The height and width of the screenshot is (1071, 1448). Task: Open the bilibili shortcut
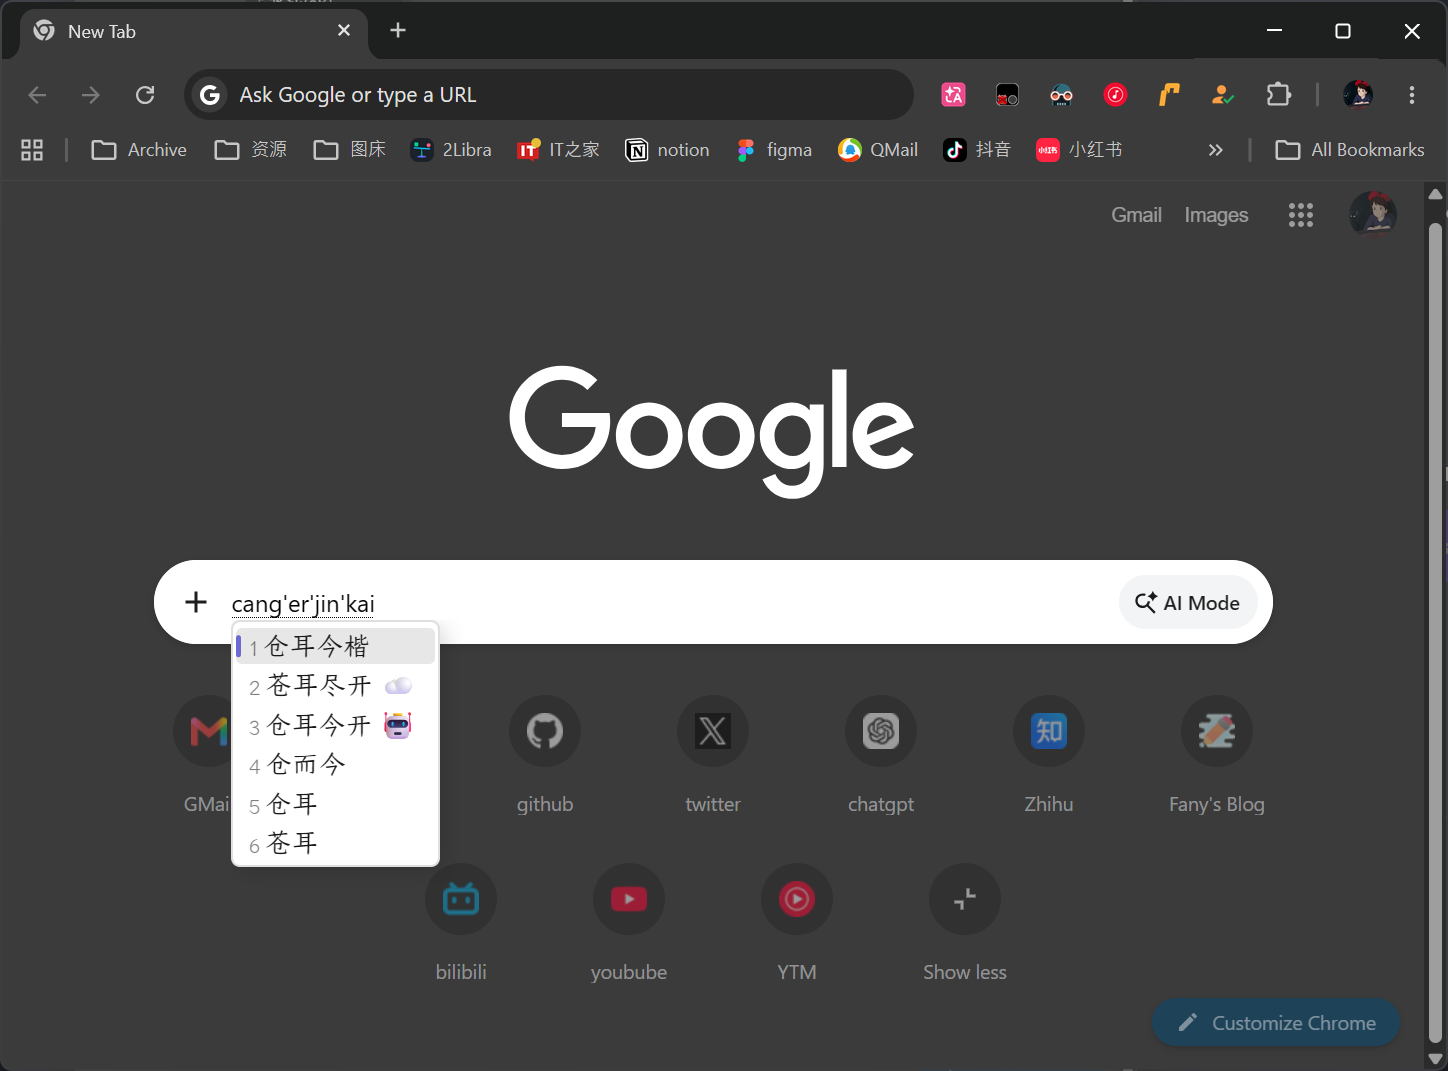click(x=461, y=925)
